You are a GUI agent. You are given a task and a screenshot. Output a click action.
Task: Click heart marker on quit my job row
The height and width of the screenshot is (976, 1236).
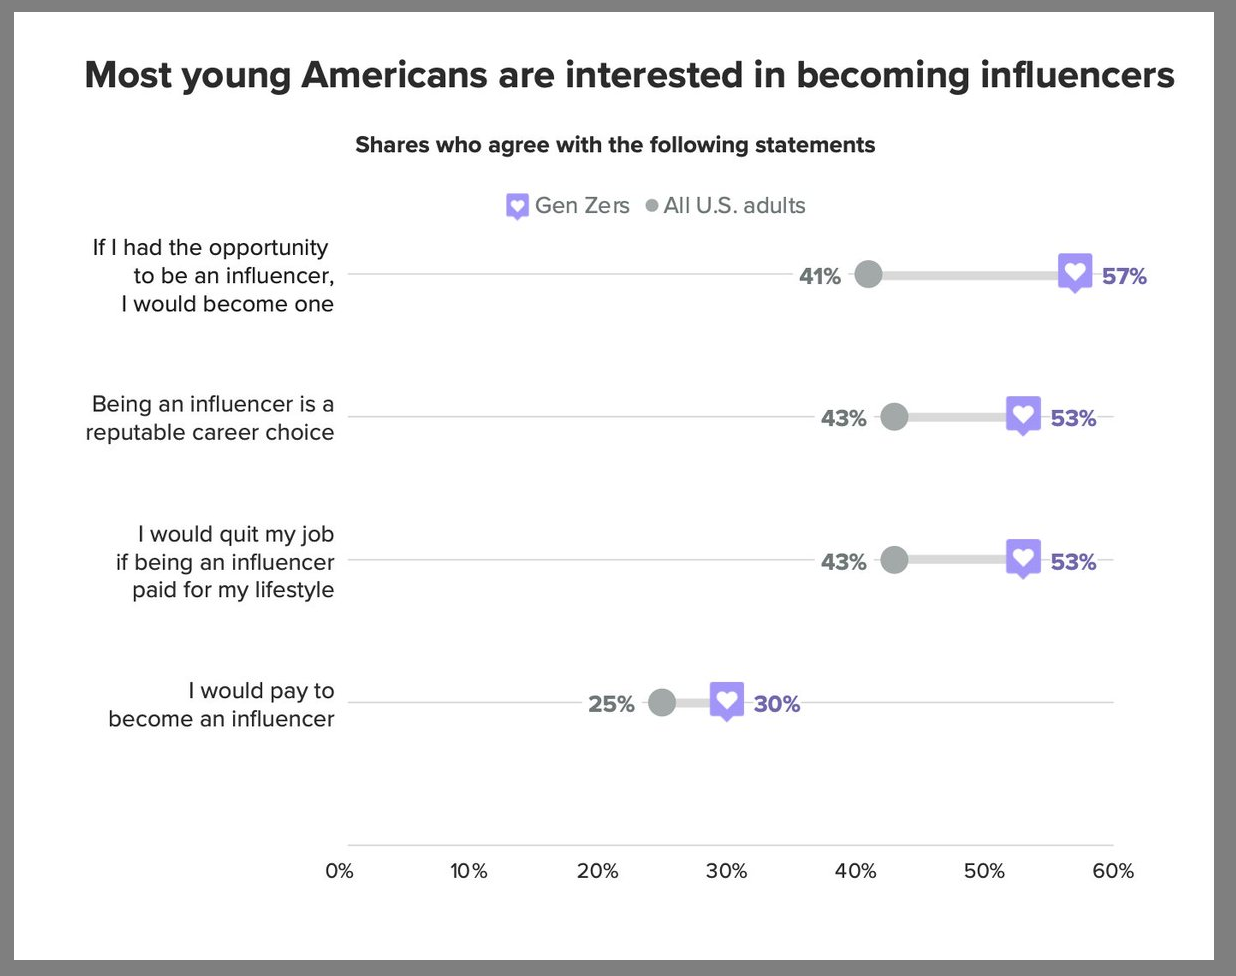coord(1023,559)
